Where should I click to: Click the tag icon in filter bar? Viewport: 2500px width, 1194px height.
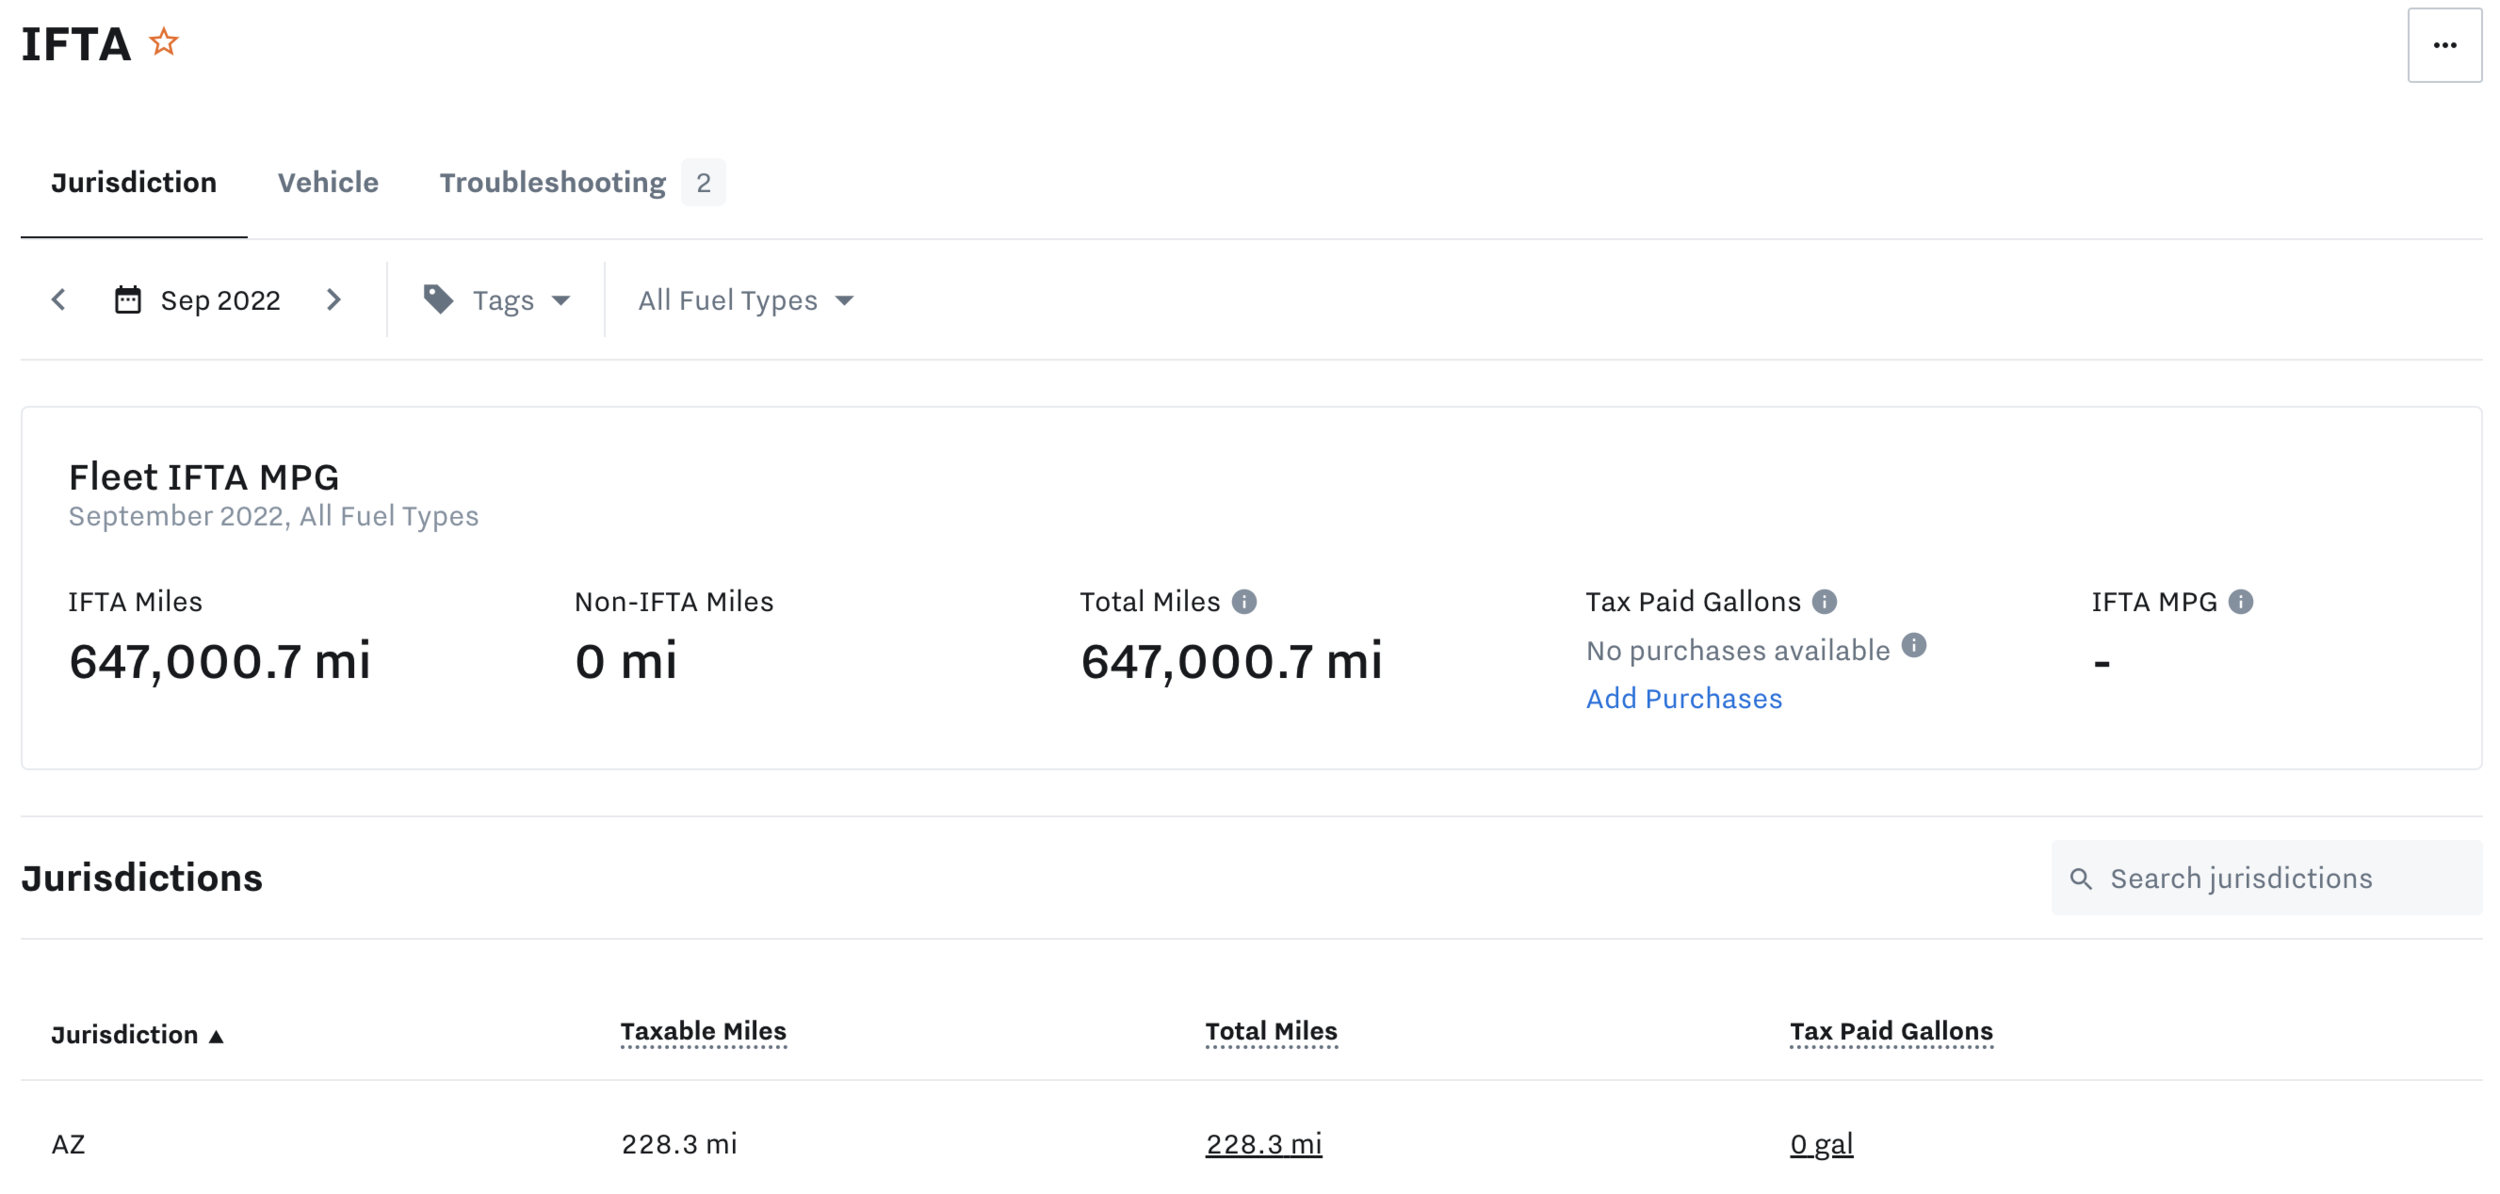coord(438,299)
